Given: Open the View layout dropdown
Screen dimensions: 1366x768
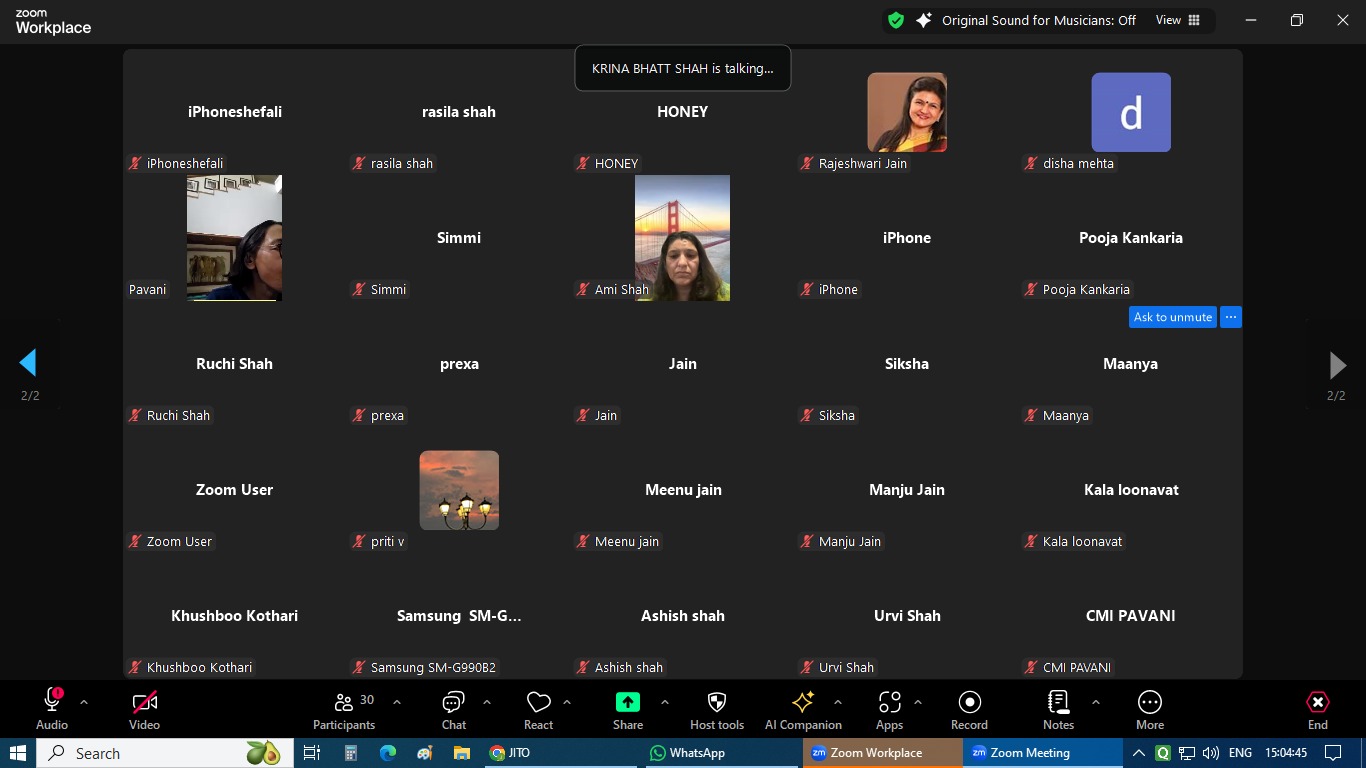Looking at the screenshot, I should tap(1178, 20).
